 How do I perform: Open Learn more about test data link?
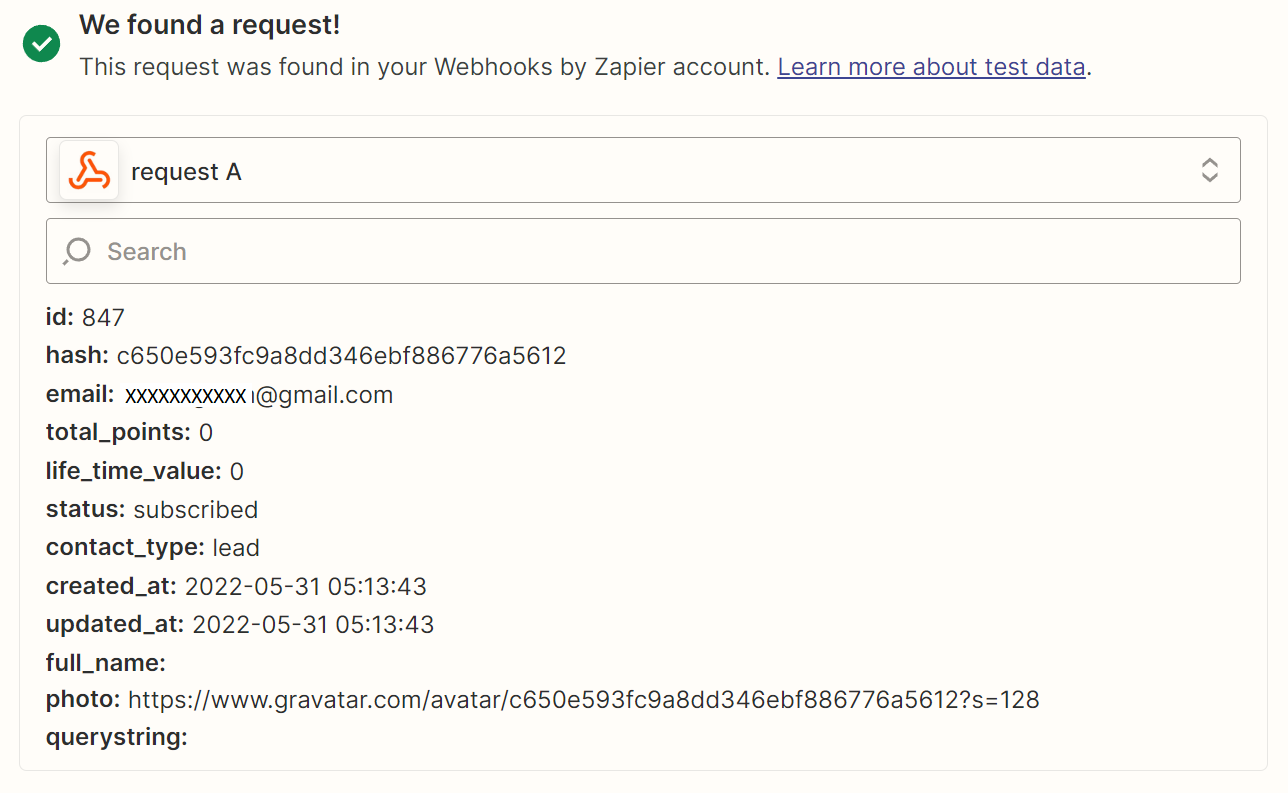(931, 67)
